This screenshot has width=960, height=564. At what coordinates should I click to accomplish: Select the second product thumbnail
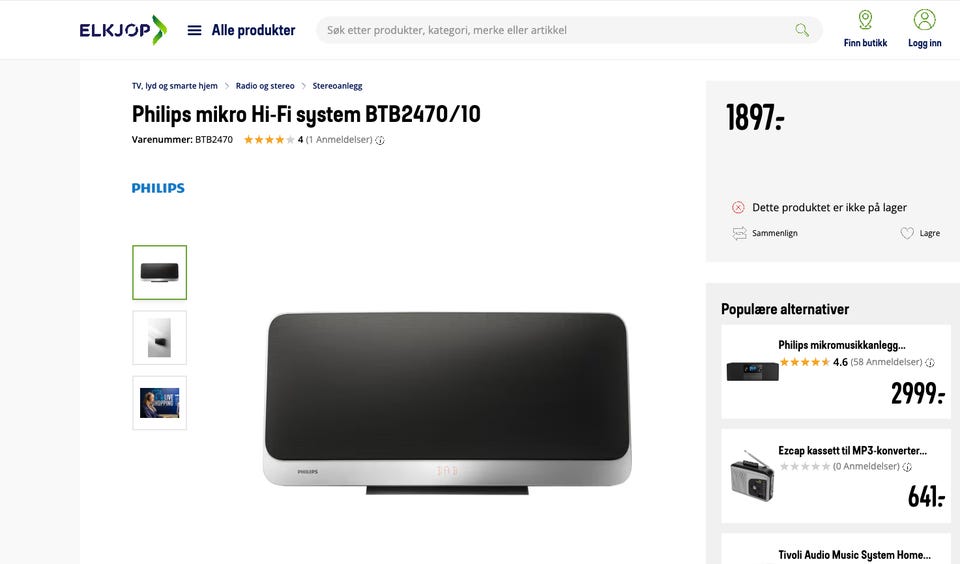[x=160, y=337]
